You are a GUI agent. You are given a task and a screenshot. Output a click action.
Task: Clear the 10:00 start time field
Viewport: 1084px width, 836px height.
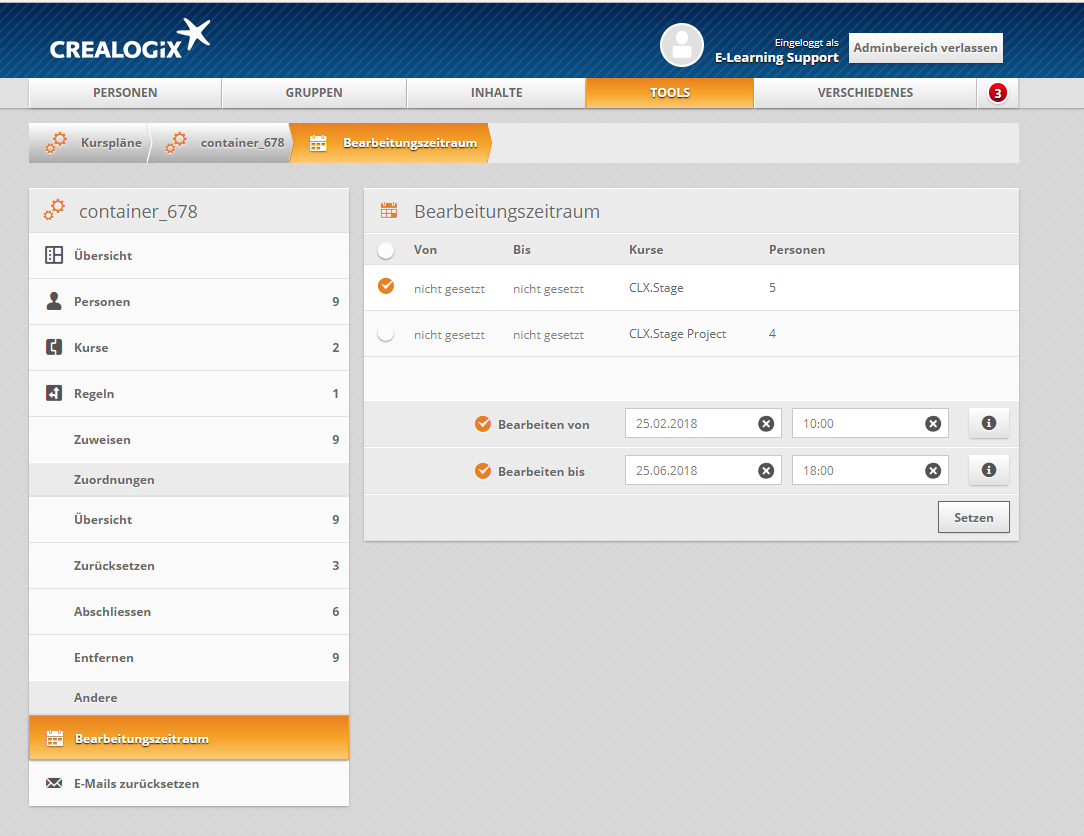[933, 424]
